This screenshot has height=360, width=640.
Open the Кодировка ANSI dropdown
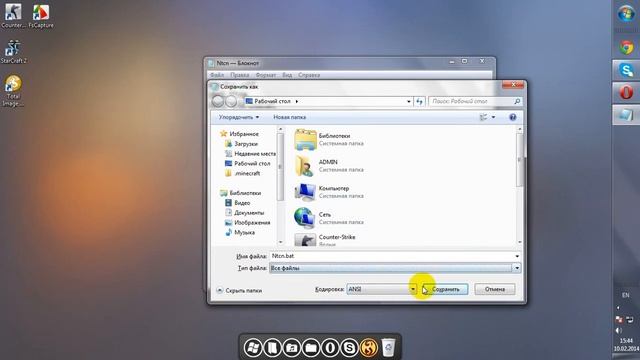382,289
